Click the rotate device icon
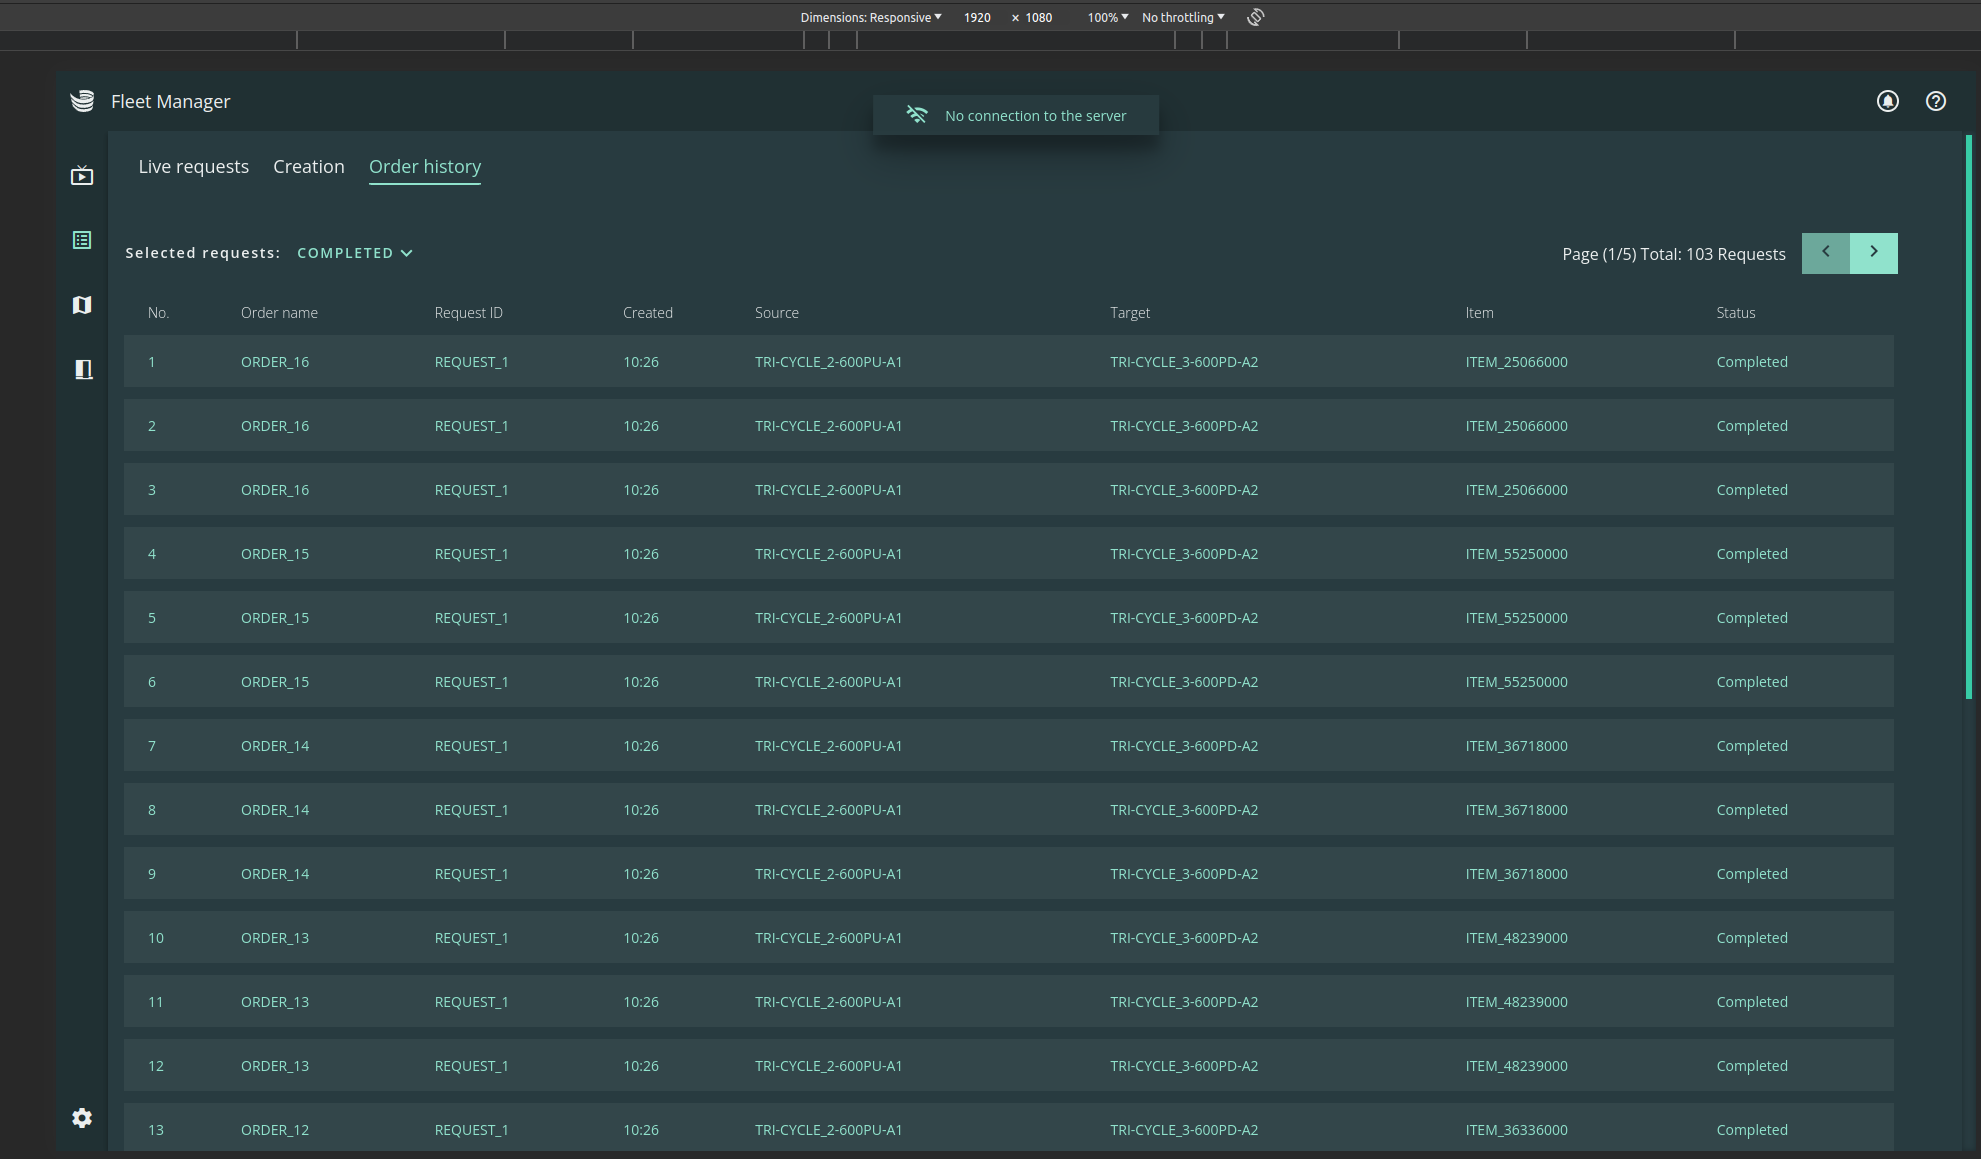This screenshot has height=1159, width=1981. [1256, 17]
